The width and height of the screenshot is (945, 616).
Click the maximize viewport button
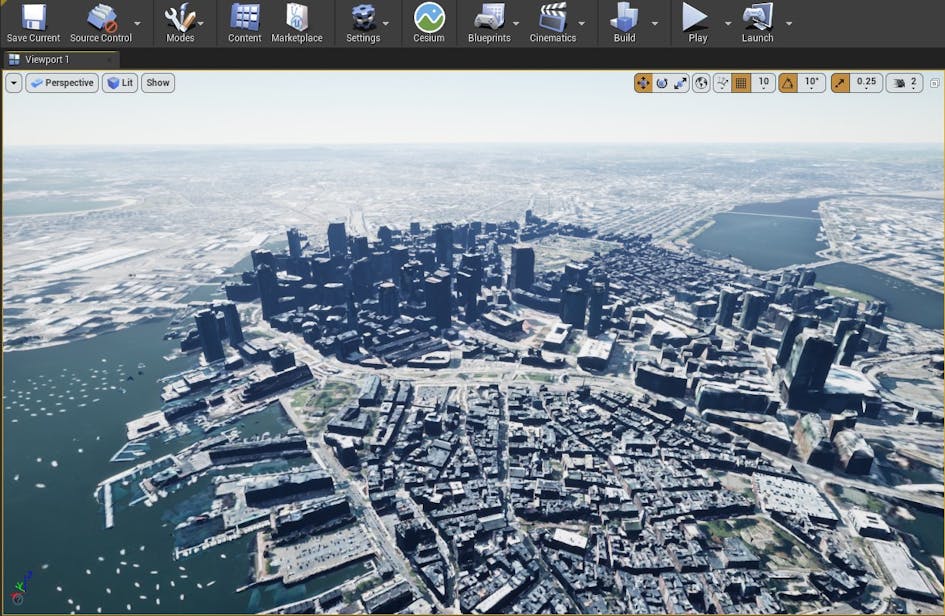click(x=932, y=83)
